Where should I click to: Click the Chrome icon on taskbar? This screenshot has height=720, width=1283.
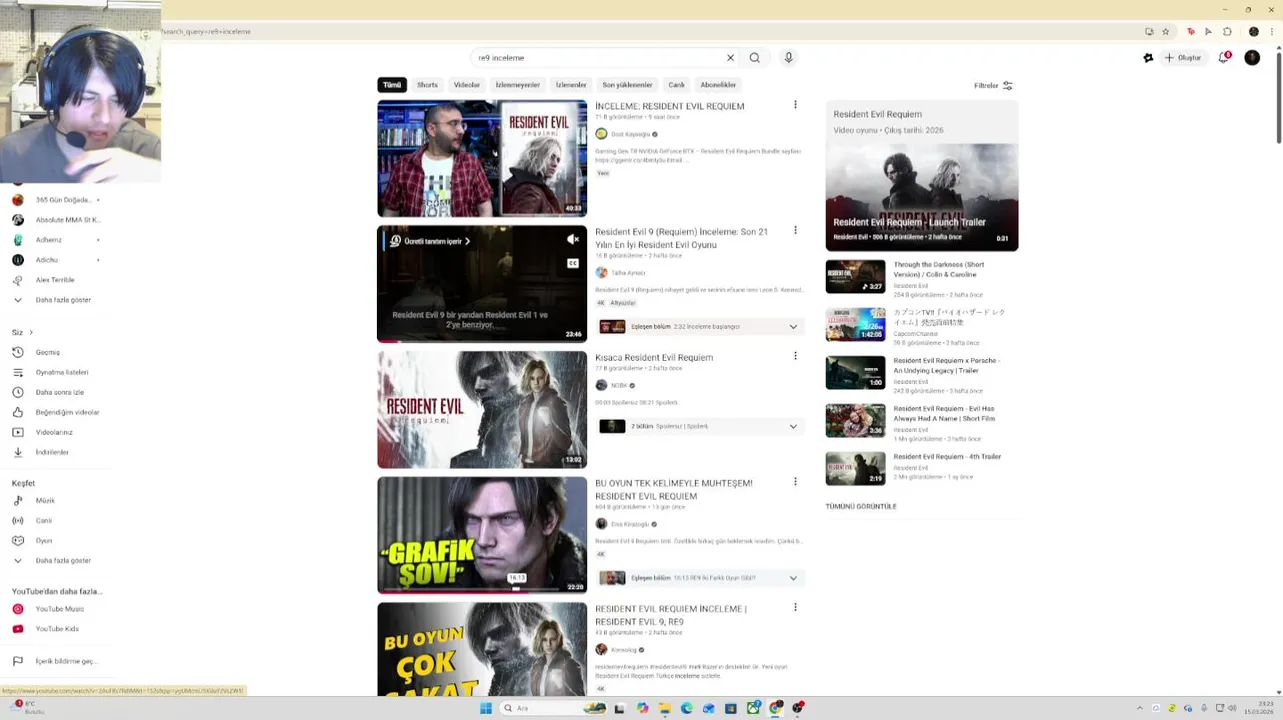point(775,708)
